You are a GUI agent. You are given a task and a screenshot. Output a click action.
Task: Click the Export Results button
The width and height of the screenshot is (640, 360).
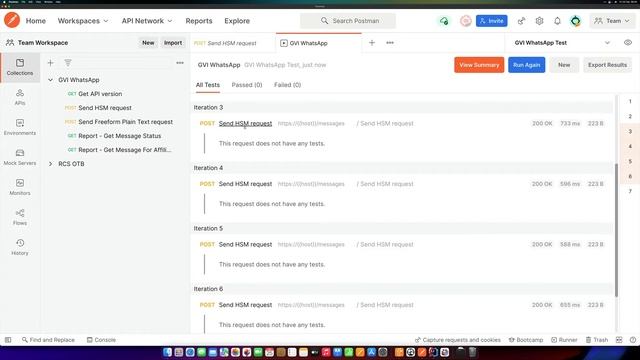click(x=607, y=65)
